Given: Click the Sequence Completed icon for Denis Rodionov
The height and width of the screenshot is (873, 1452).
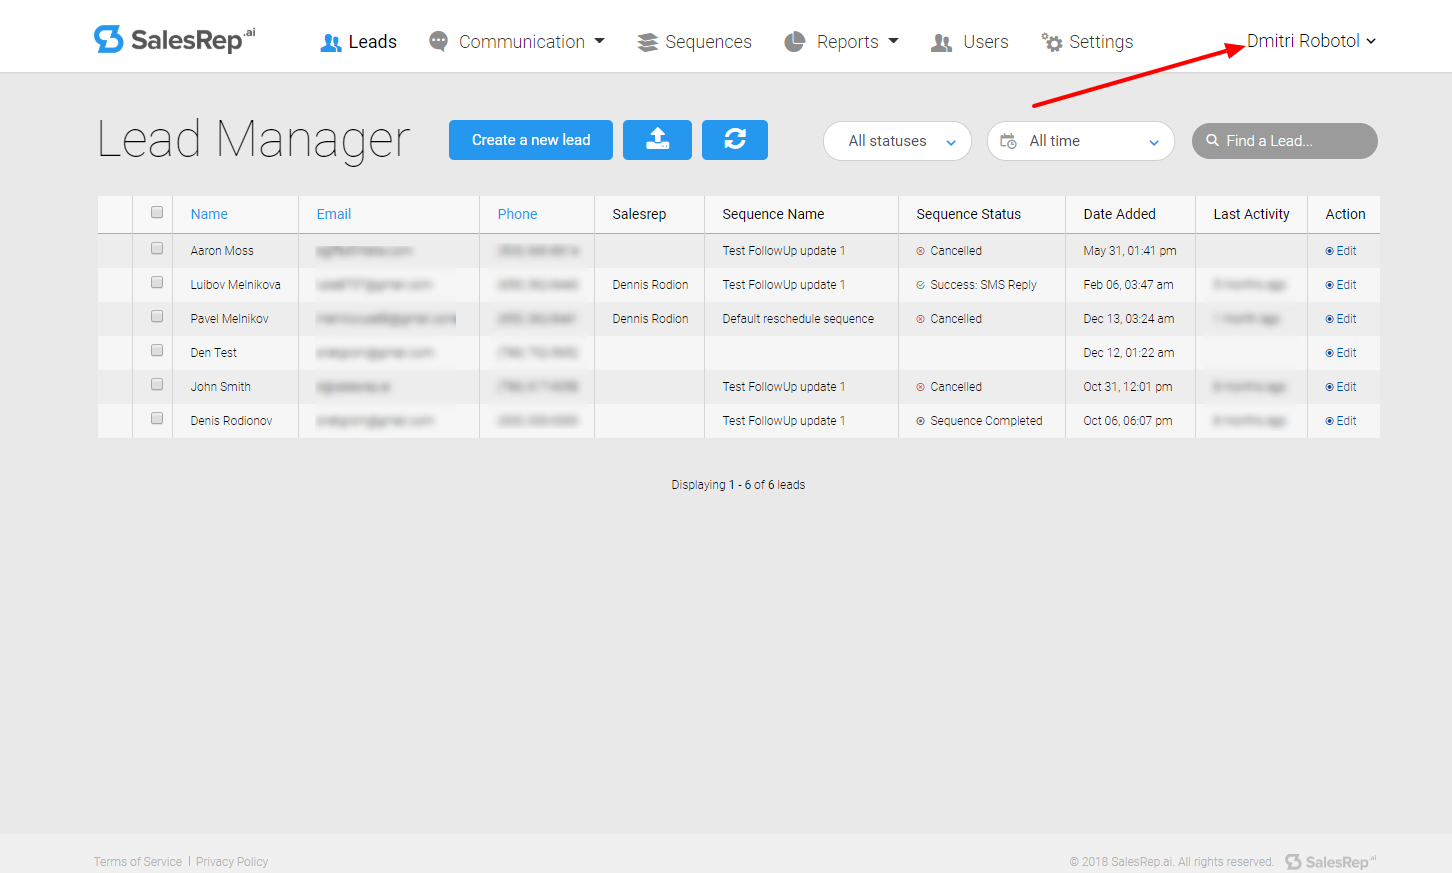Looking at the screenshot, I should pos(920,421).
